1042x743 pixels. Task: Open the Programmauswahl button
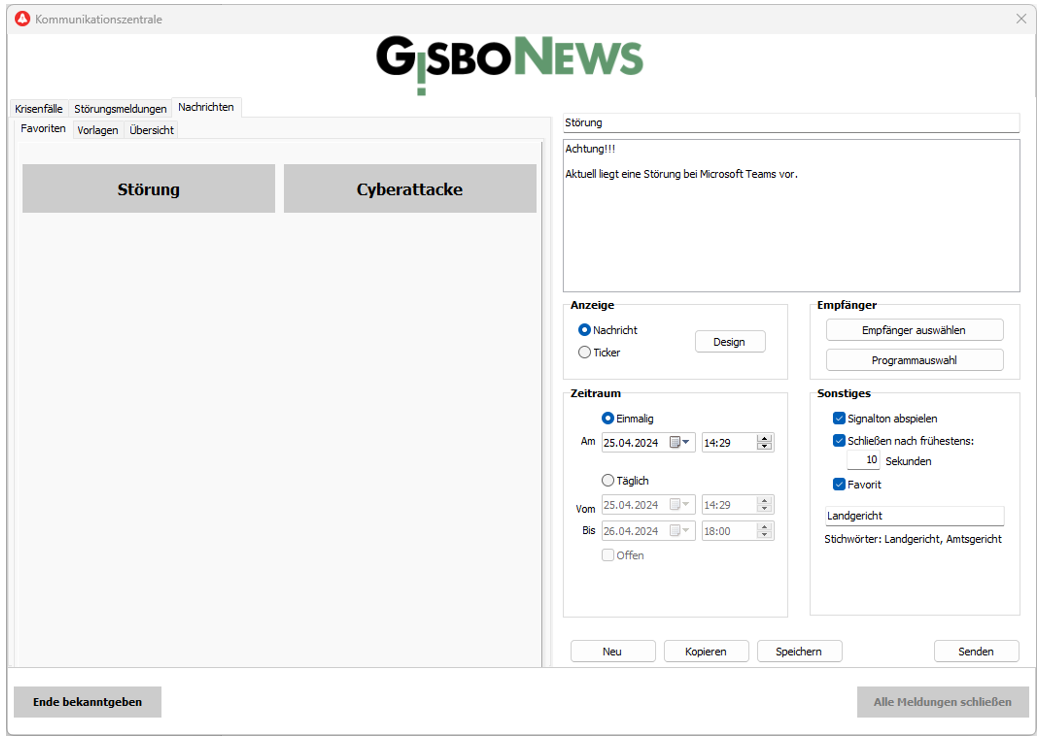(x=914, y=360)
